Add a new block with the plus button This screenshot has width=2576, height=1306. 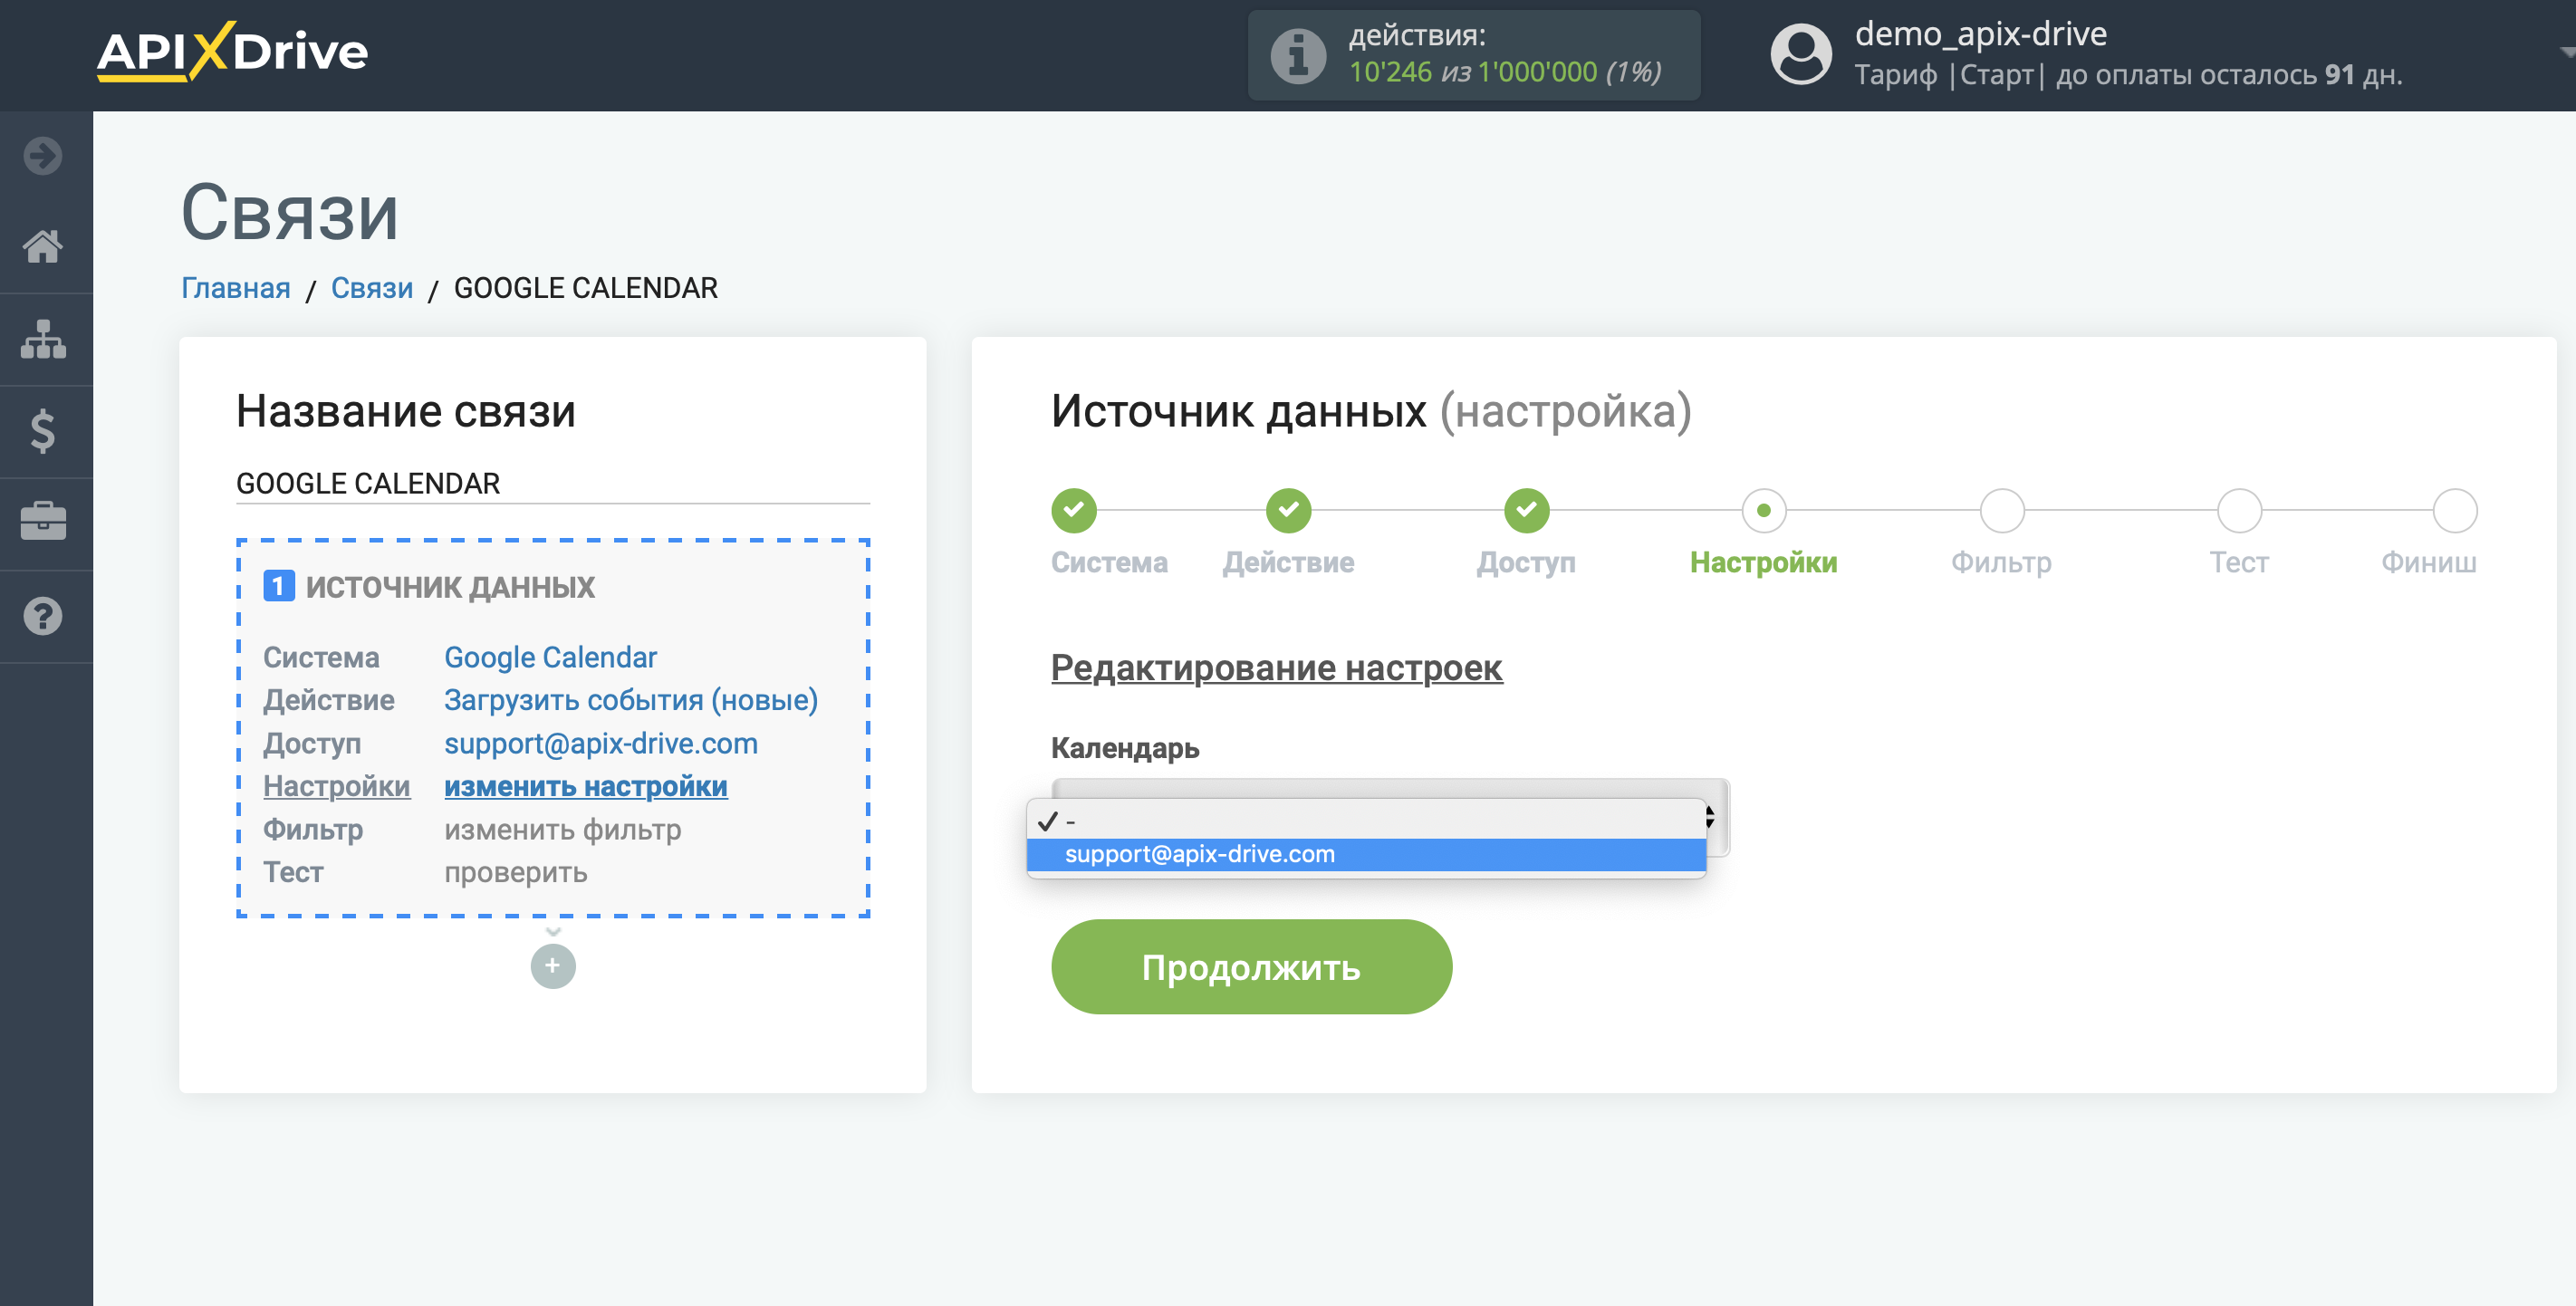[553, 966]
